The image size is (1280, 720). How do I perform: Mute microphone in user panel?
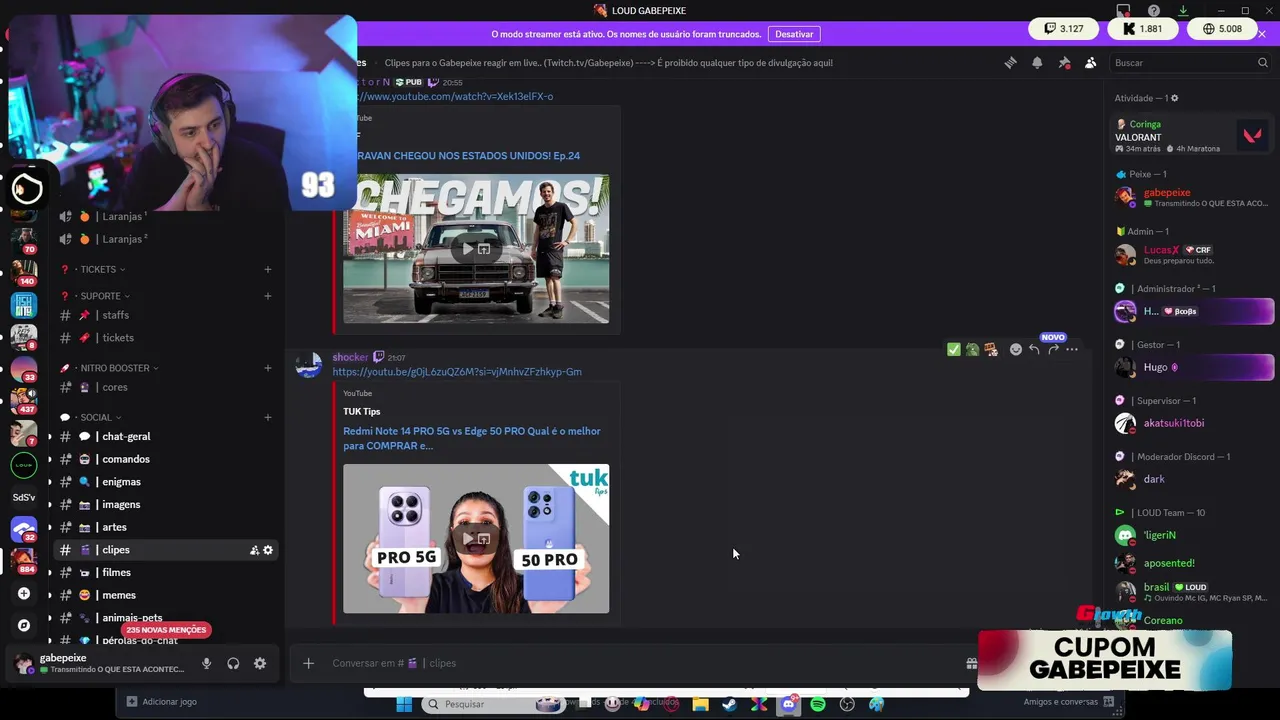pos(206,663)
